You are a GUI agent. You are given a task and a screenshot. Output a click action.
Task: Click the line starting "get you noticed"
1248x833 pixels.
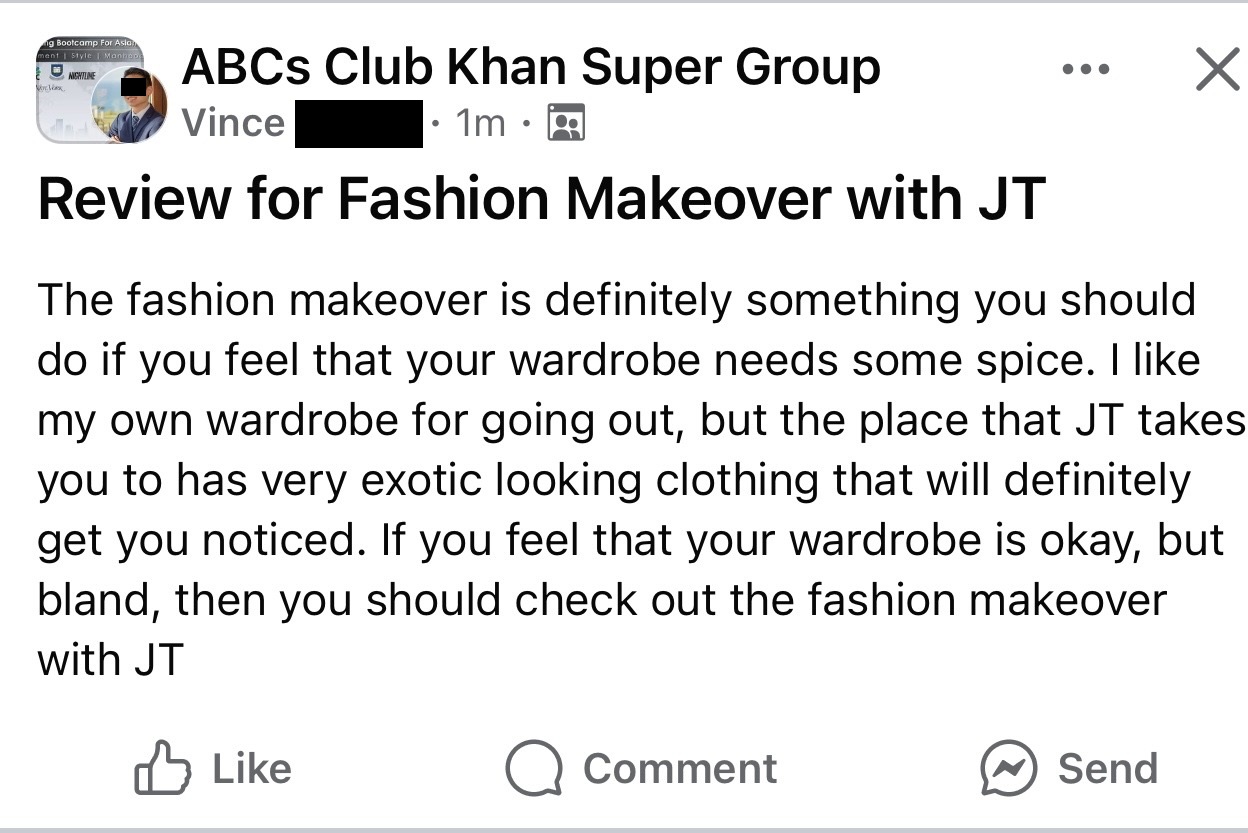pyautogui.click(x=630, y=540)
